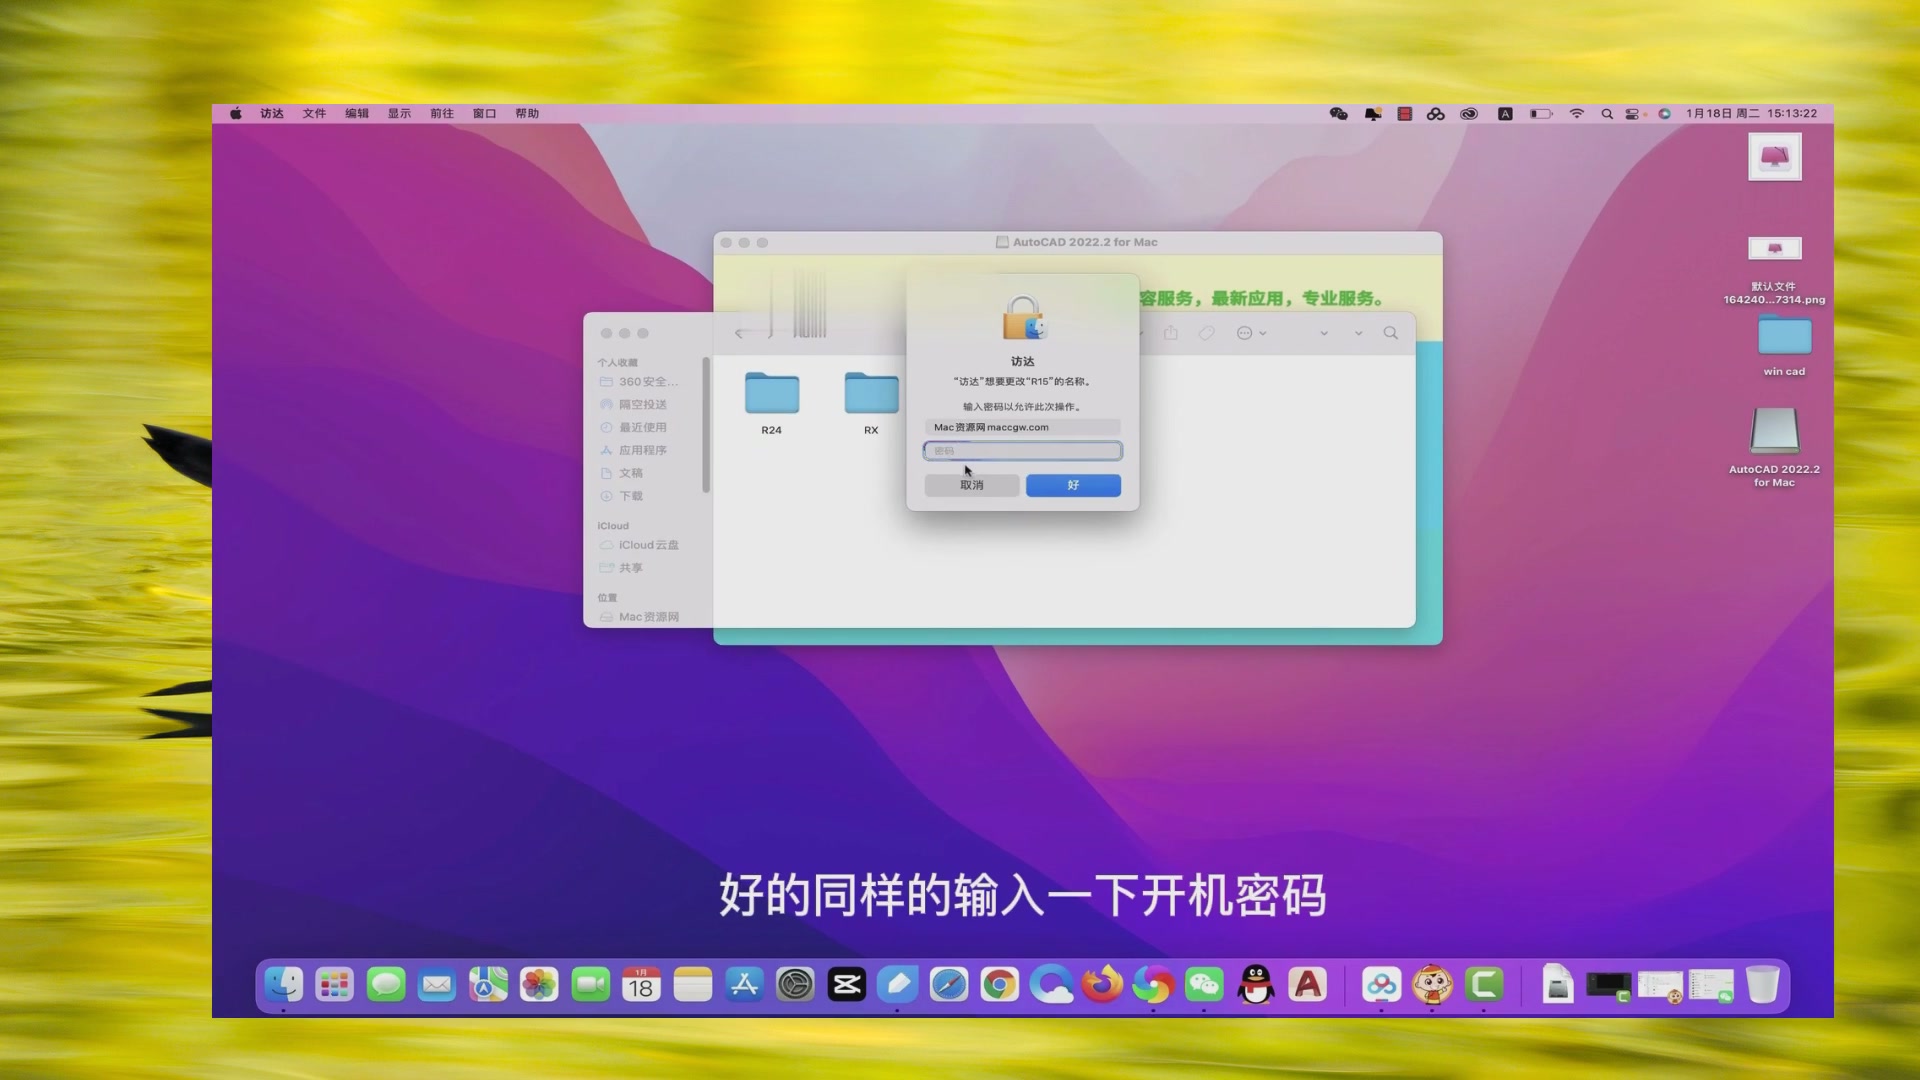
Task: Activate Siri from menu bar
Action: tap(1664, 114)
